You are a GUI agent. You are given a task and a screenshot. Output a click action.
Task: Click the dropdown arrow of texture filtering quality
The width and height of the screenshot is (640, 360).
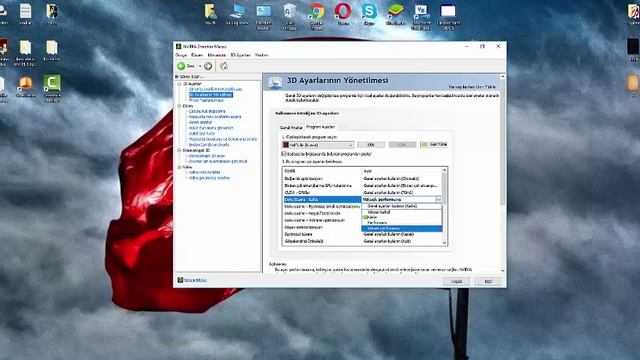(439, 200)
